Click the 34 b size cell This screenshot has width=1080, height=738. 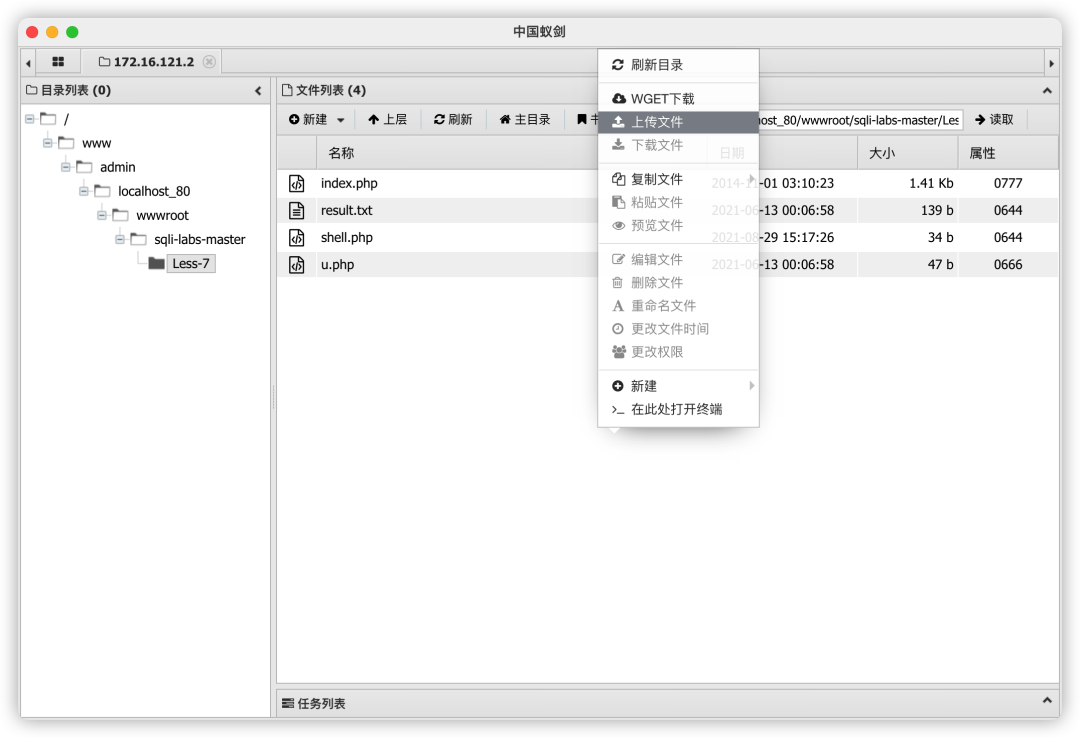pos(940,238)
